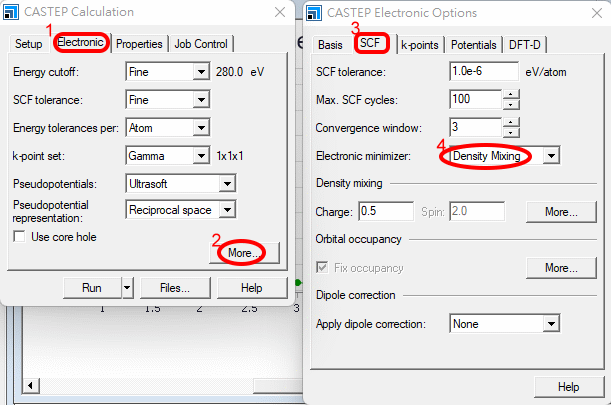Click the Charge mixing input field
This screenshot has height=405, width=611.
(384, 212)
